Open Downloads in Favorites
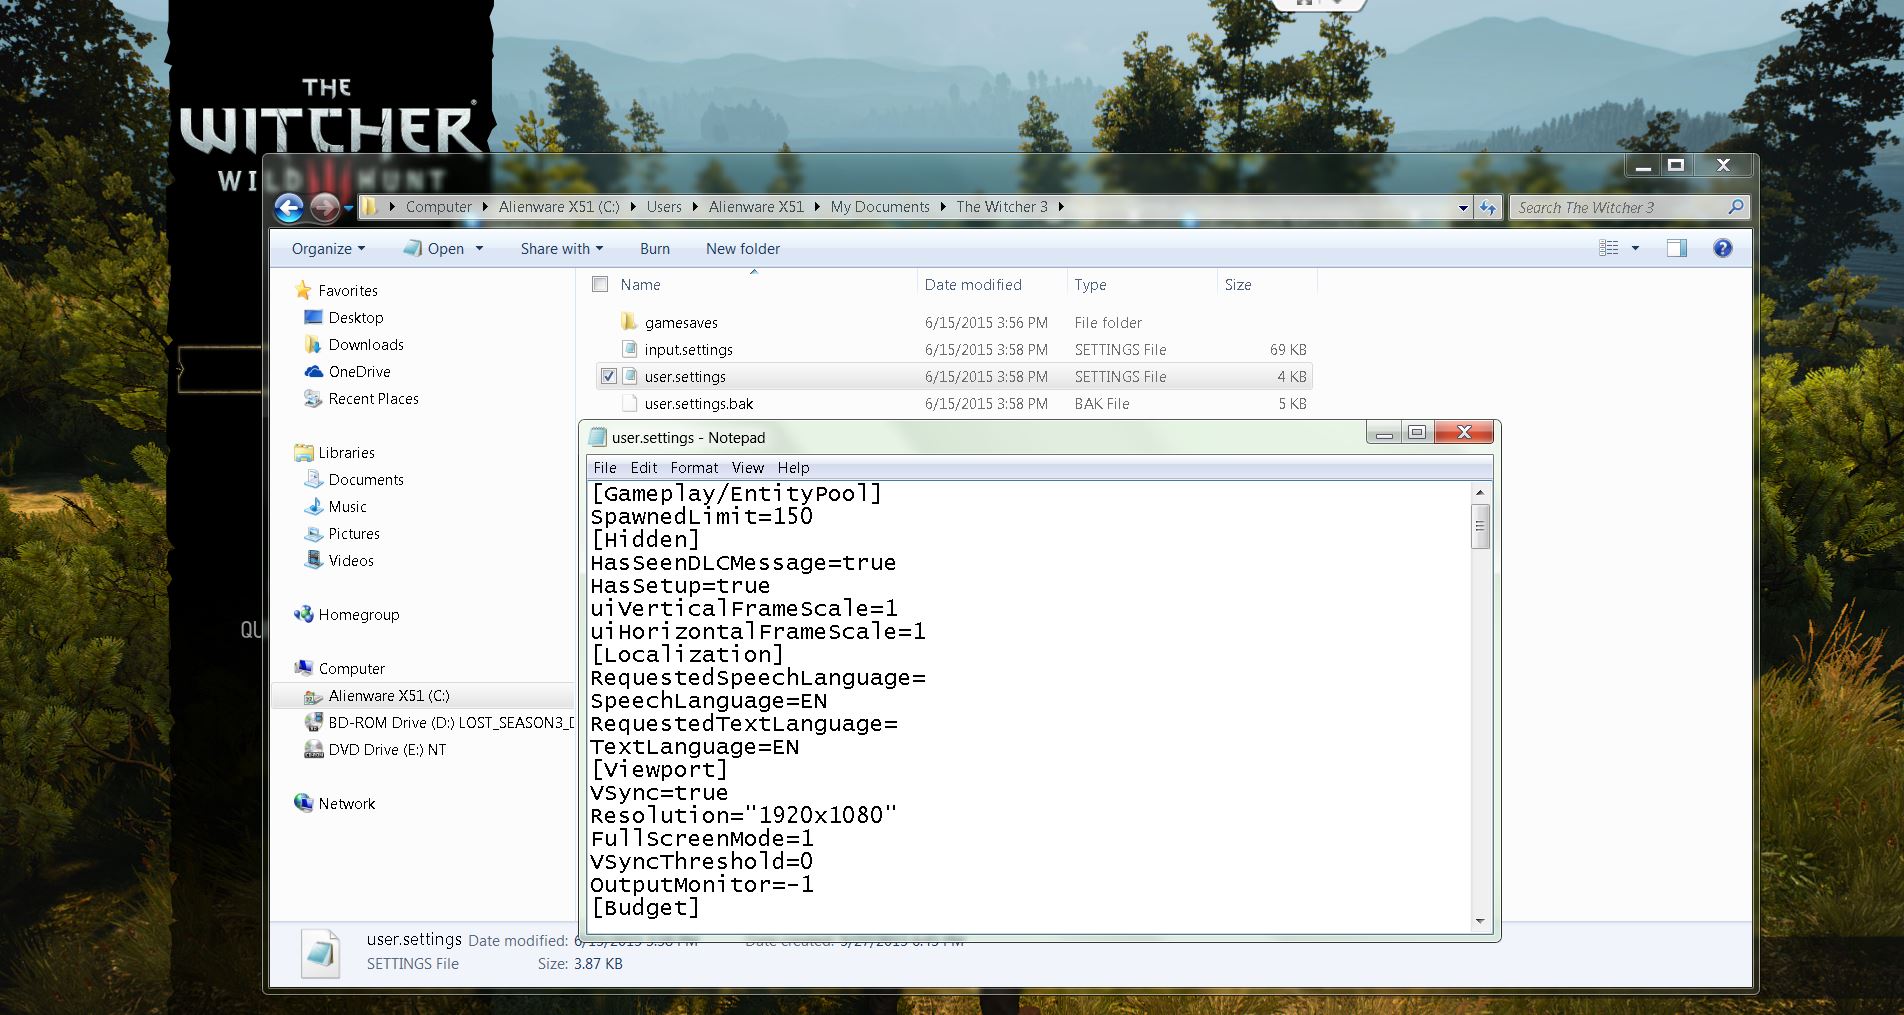 (366, 345)
